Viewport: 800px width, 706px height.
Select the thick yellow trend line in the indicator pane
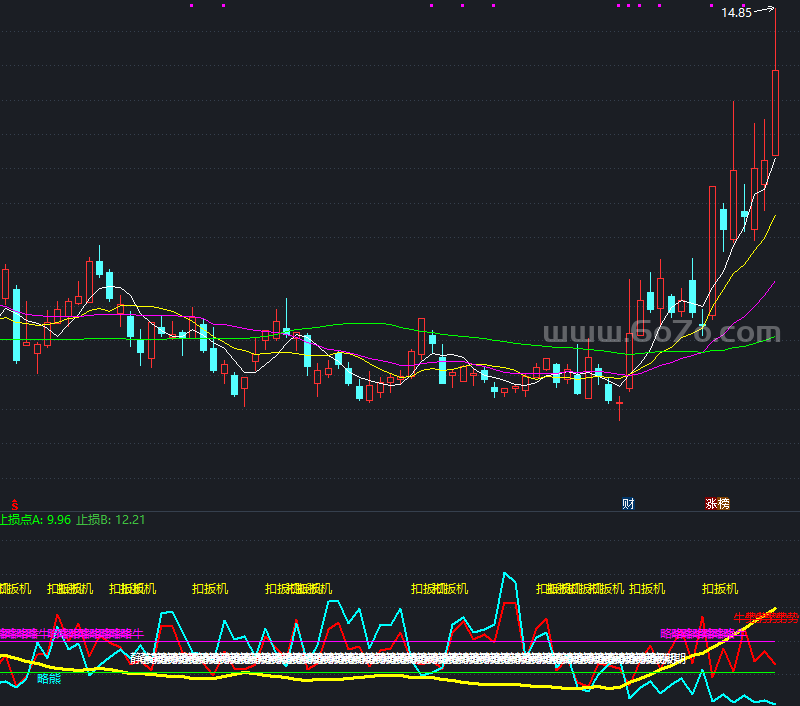point(388,676)
